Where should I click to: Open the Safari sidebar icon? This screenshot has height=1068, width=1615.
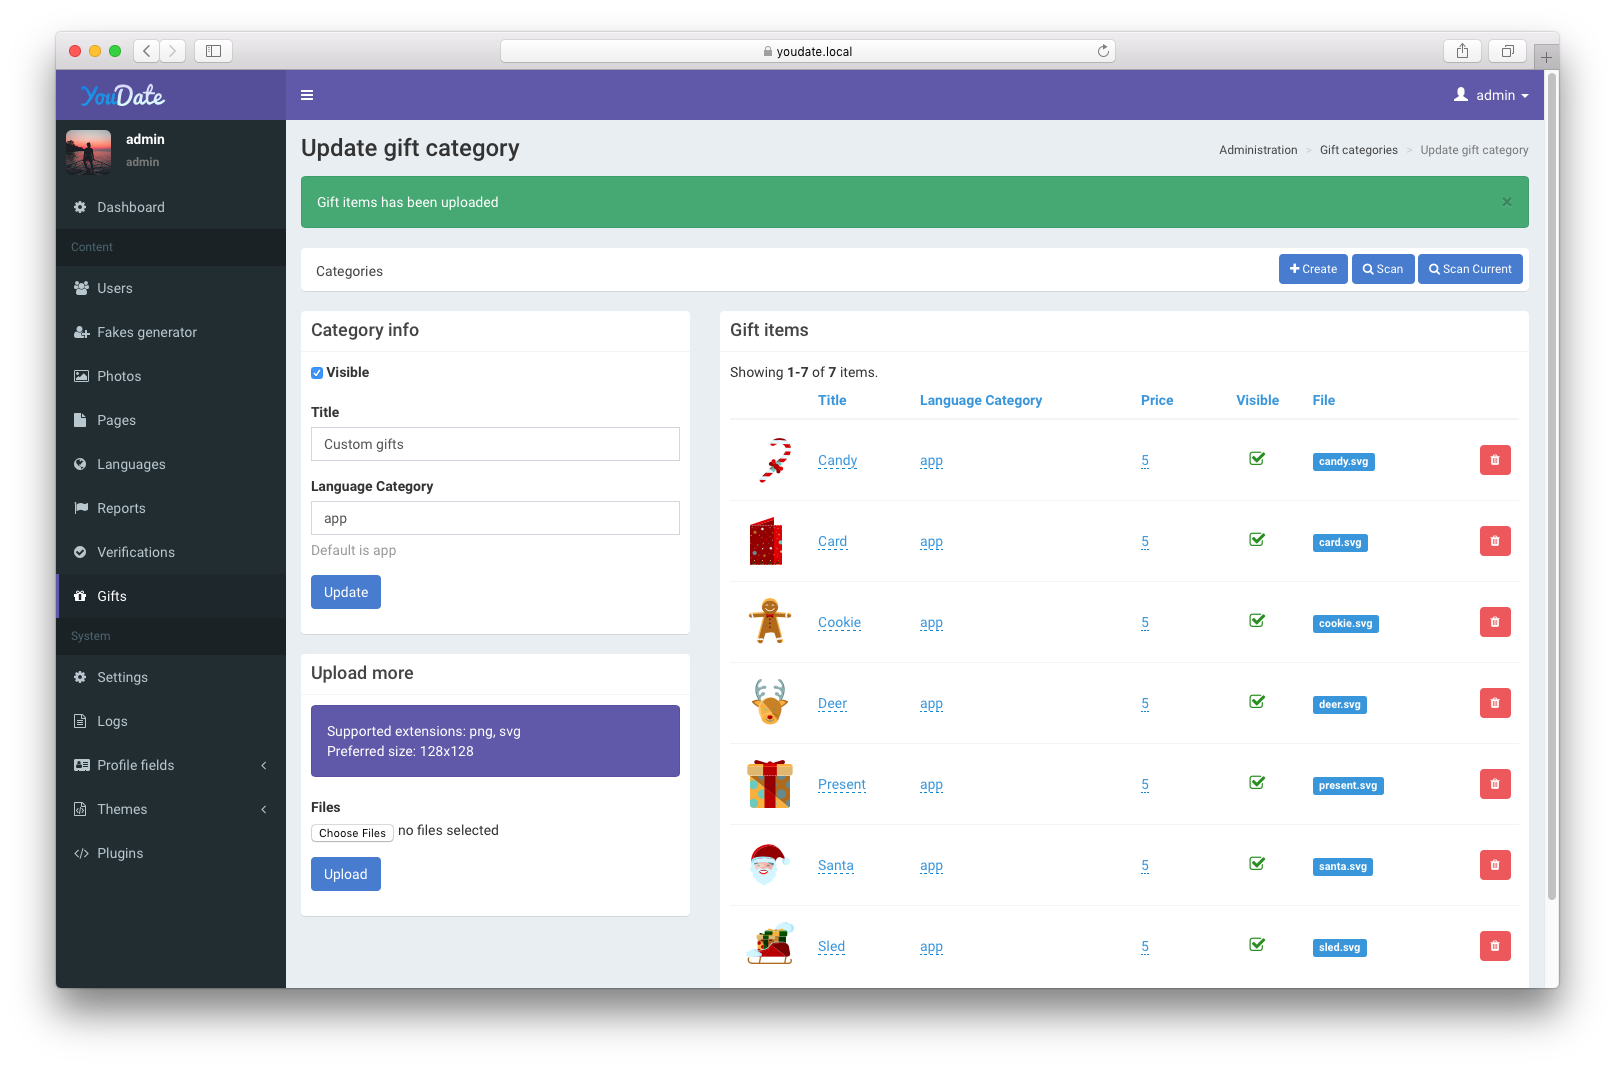(213, 51)
